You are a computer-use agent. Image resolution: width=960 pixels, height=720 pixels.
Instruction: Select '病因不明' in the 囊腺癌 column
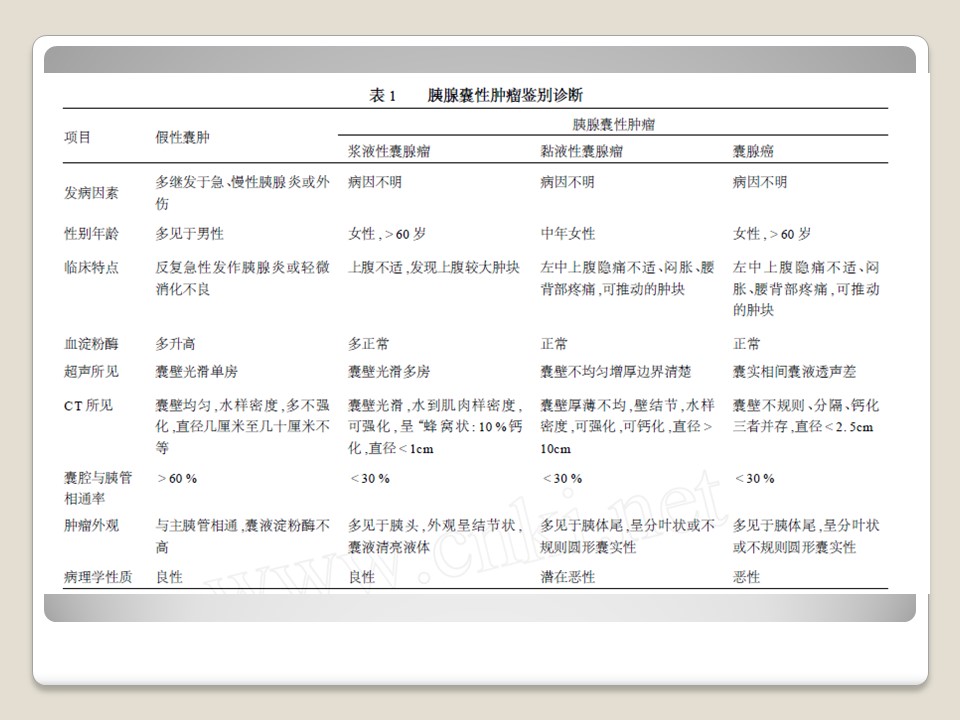[x=760, y=182]
